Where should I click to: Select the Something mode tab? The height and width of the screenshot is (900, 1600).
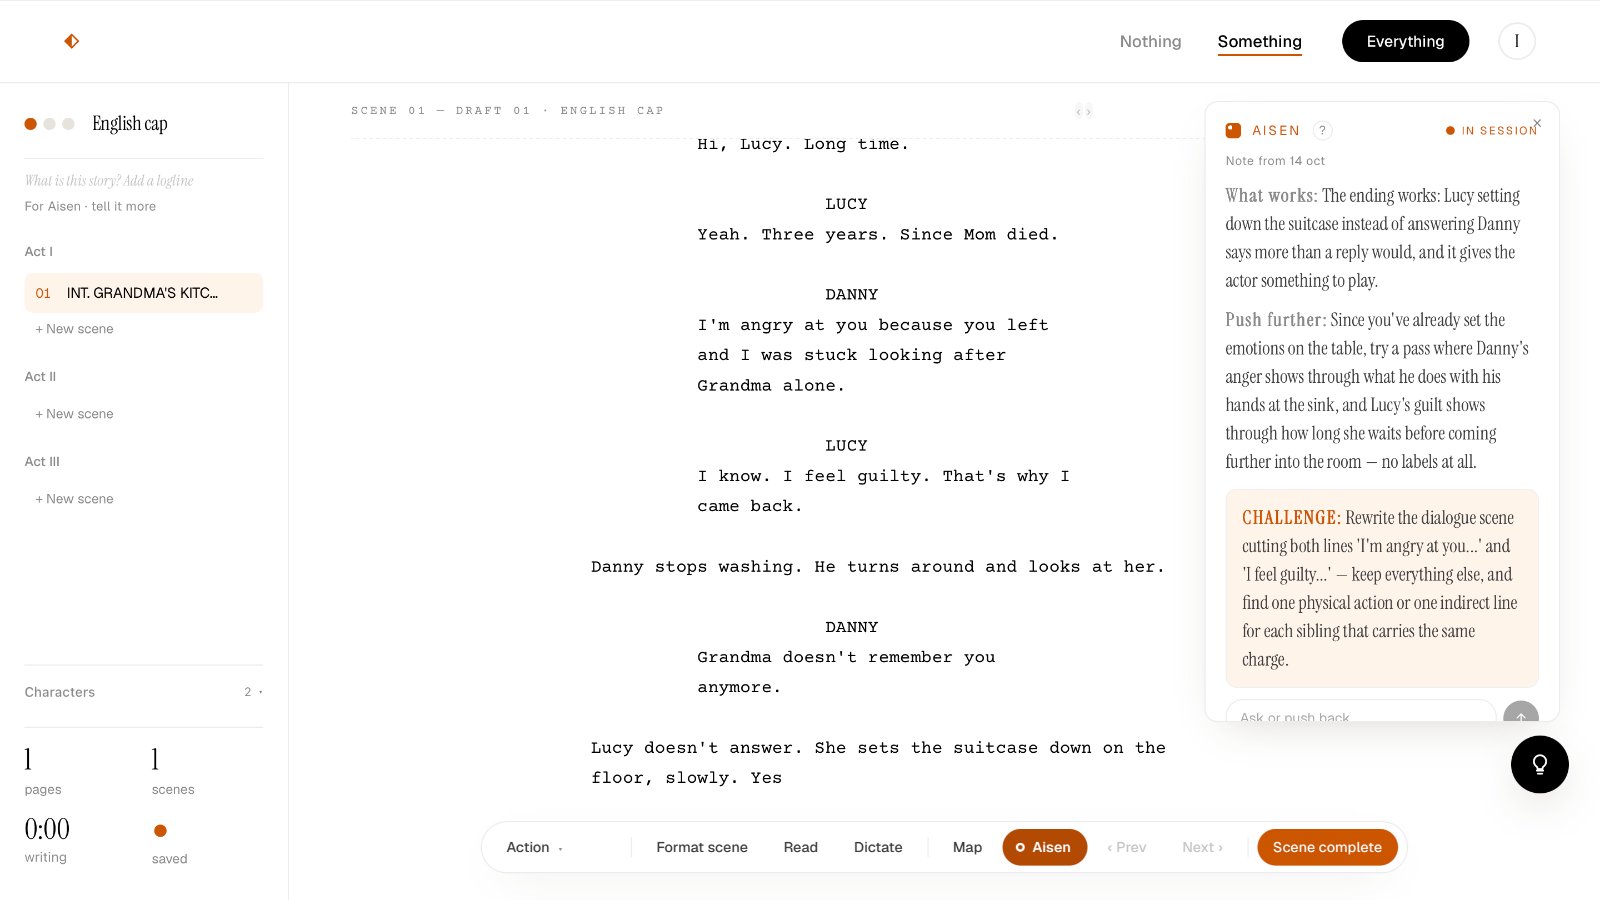(x=1259, y=41)
